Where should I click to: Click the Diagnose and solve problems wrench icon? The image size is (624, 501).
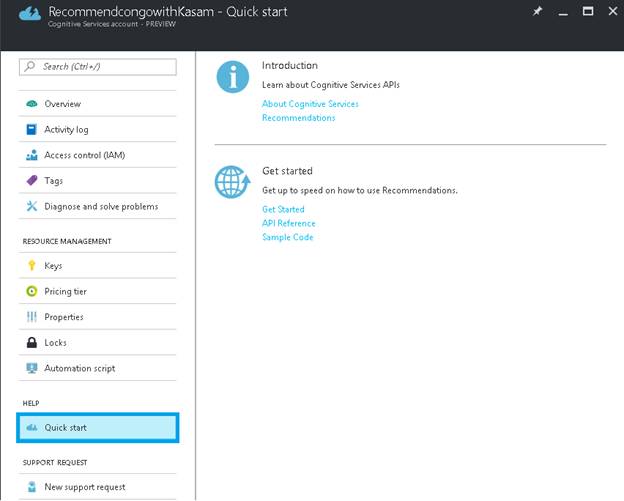[x=32, y=206]
